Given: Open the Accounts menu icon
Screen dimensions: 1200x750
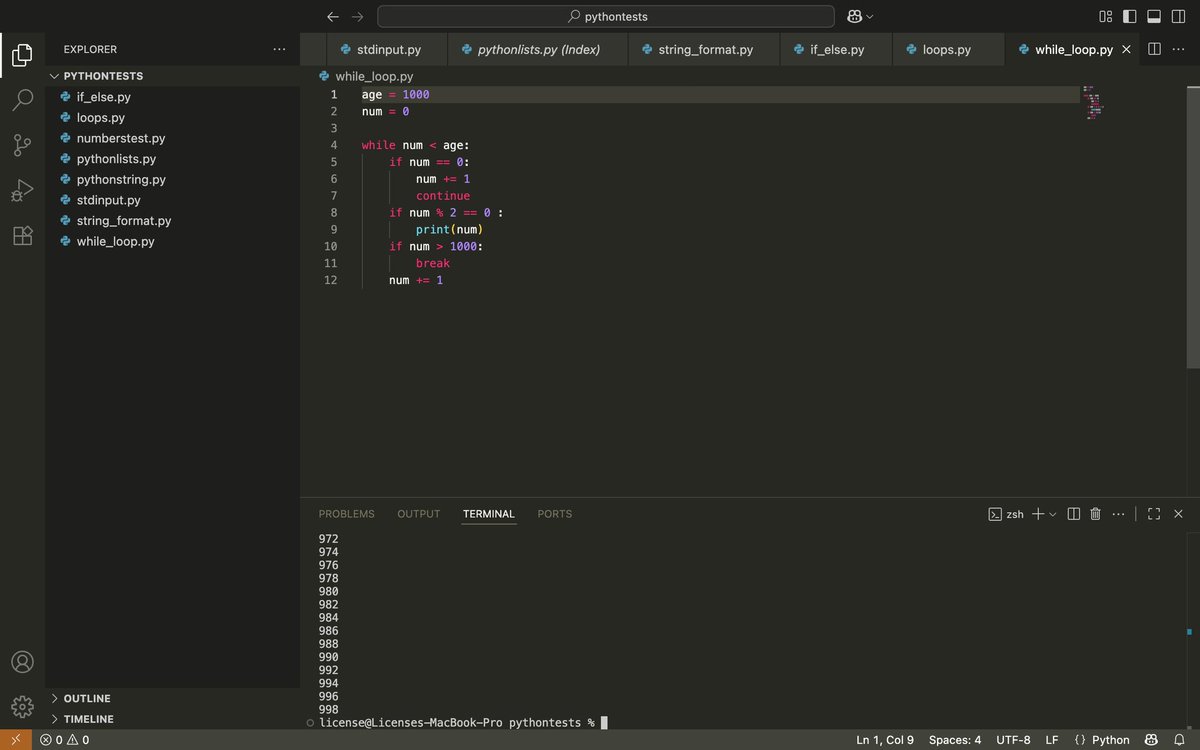Looking at the screenshot, I should pyautogui.click(x=22, y=661).
